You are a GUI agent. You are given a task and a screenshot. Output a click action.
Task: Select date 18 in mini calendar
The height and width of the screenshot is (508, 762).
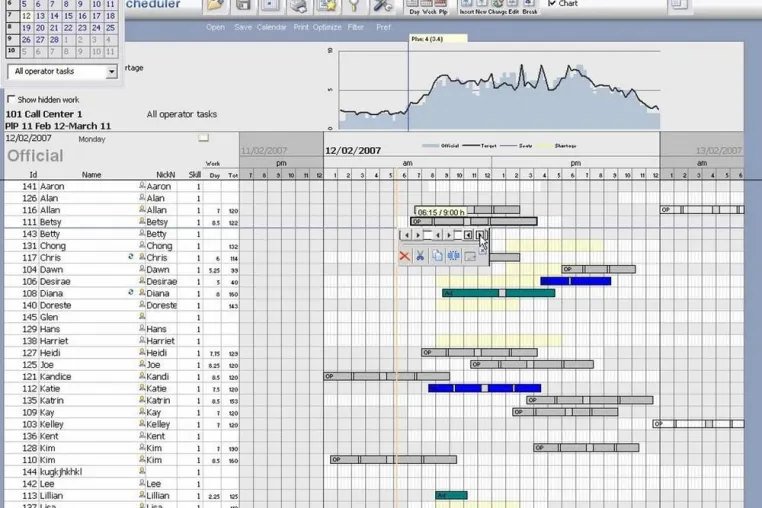110,16
